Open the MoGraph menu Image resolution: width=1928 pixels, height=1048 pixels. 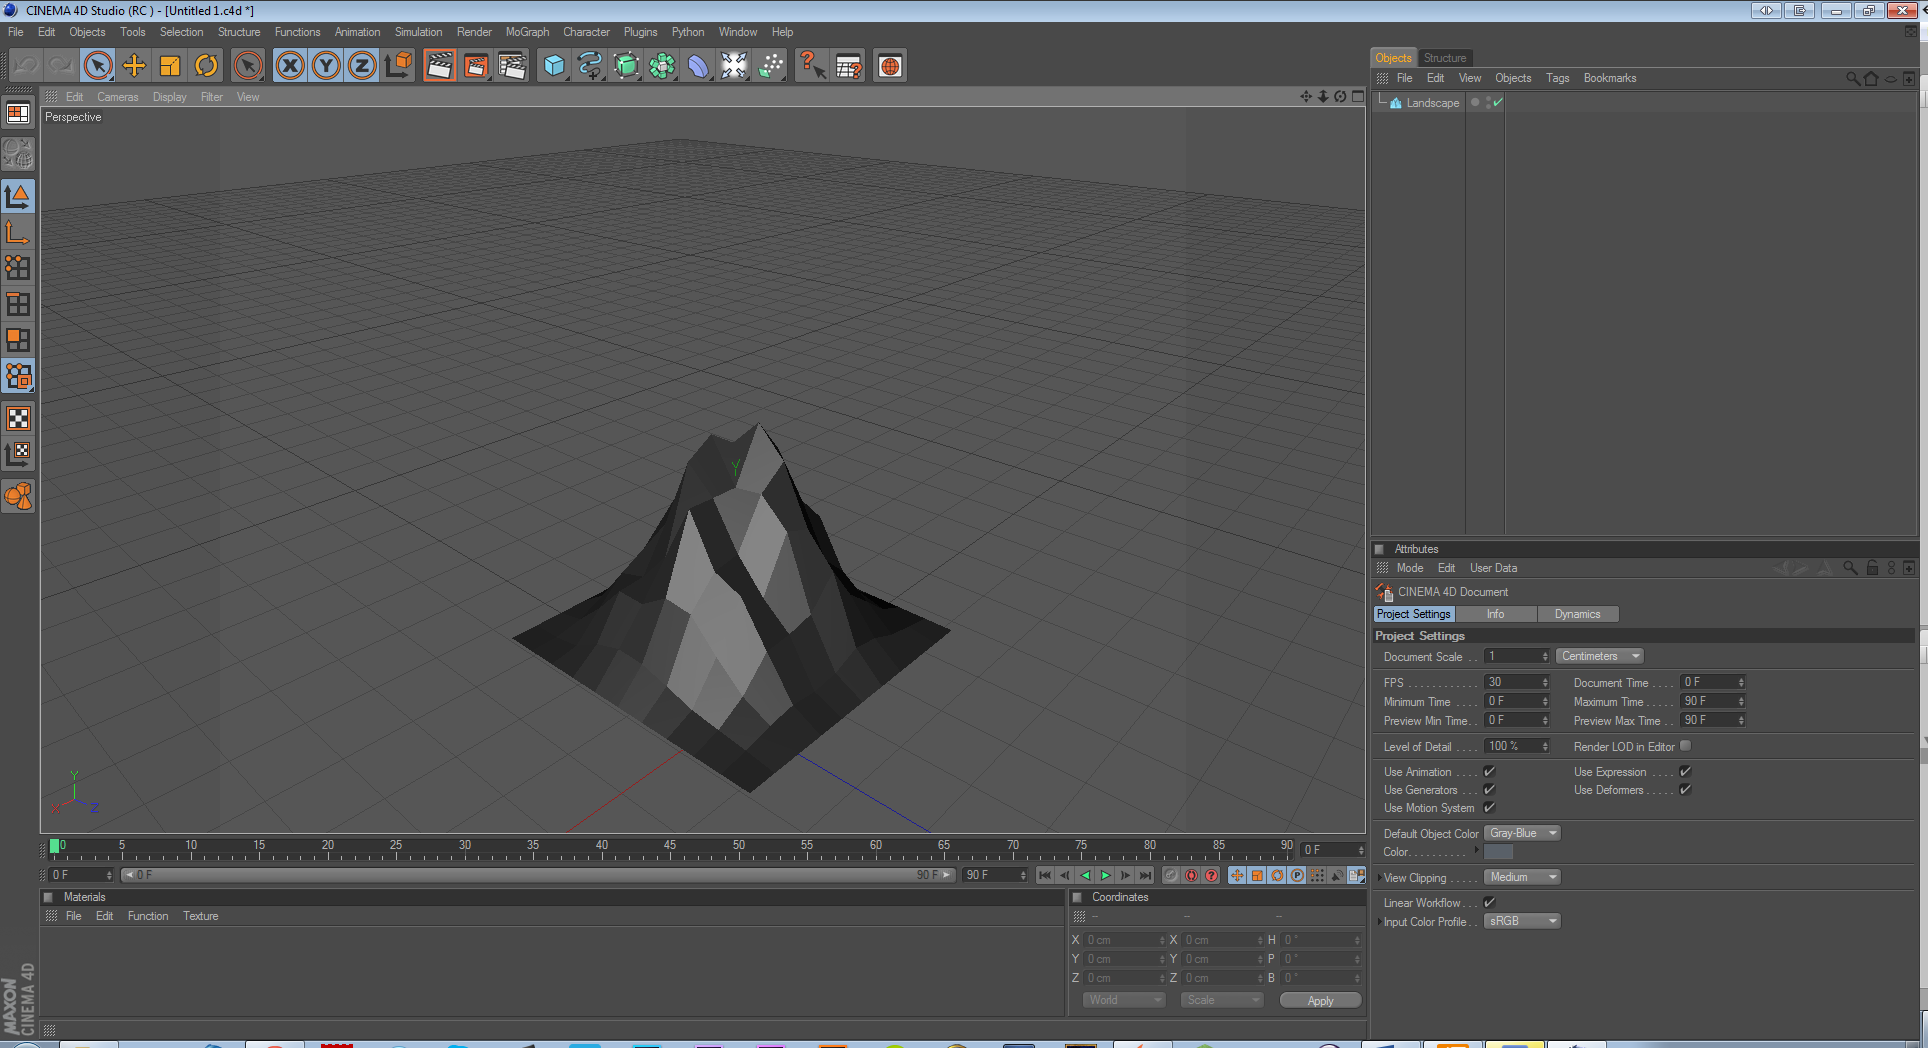click(x=527, y=32)
